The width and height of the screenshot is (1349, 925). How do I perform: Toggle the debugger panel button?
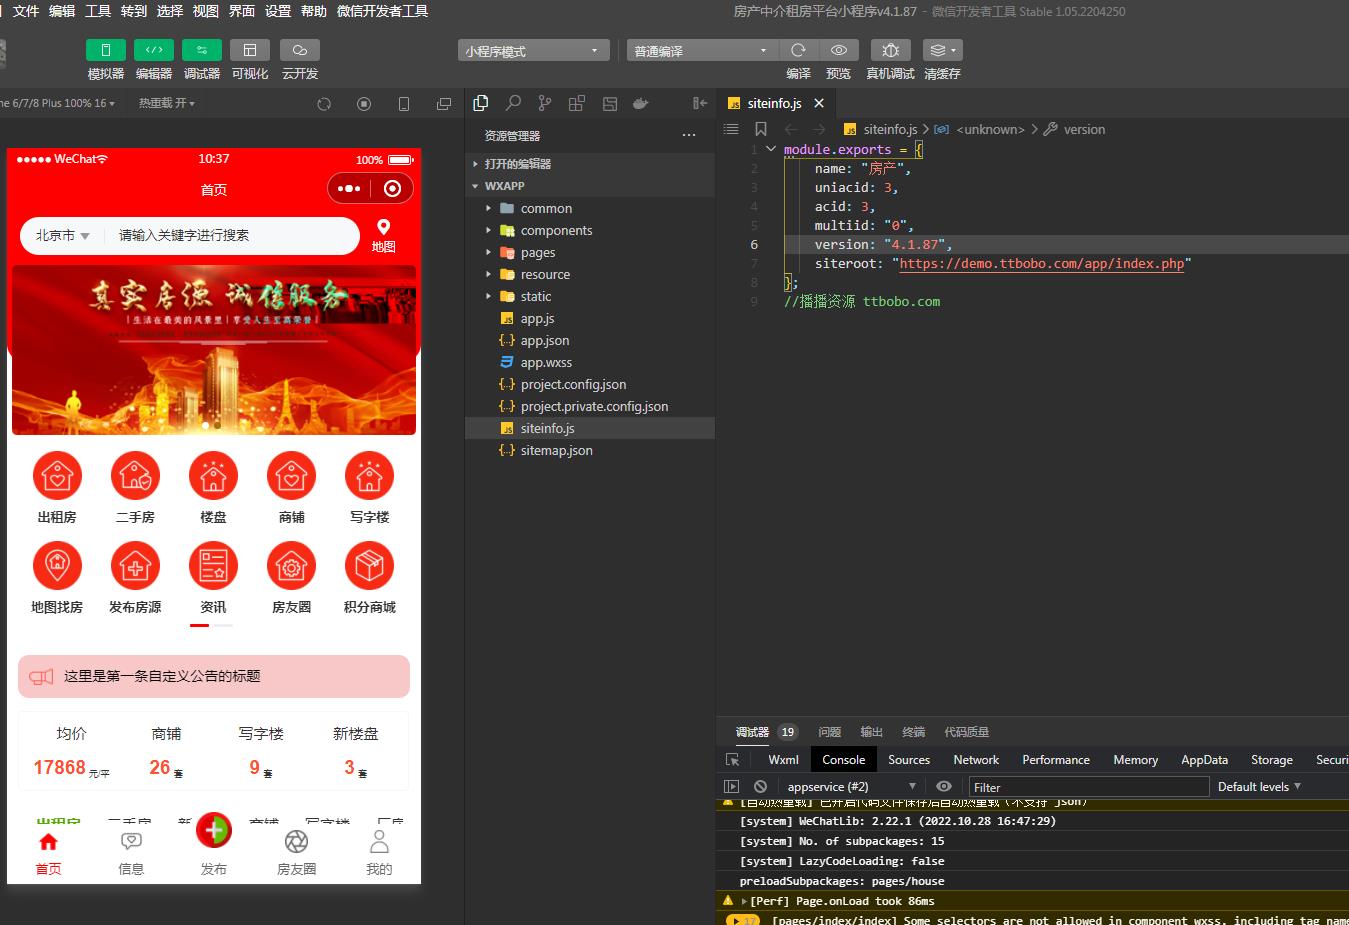tap(202, 50)
